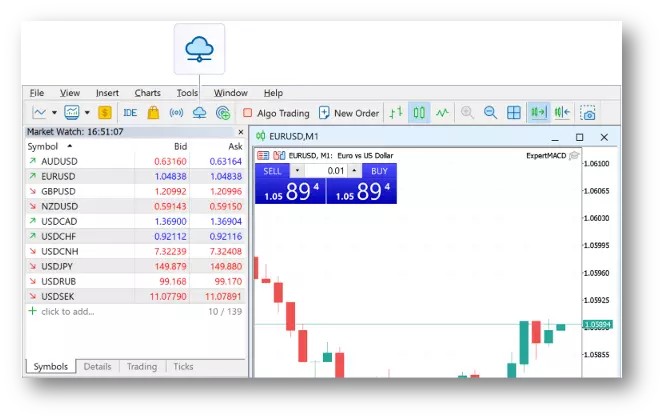
Task: Switch chart to candlesticks mode
Action: (x=419, y=113)
